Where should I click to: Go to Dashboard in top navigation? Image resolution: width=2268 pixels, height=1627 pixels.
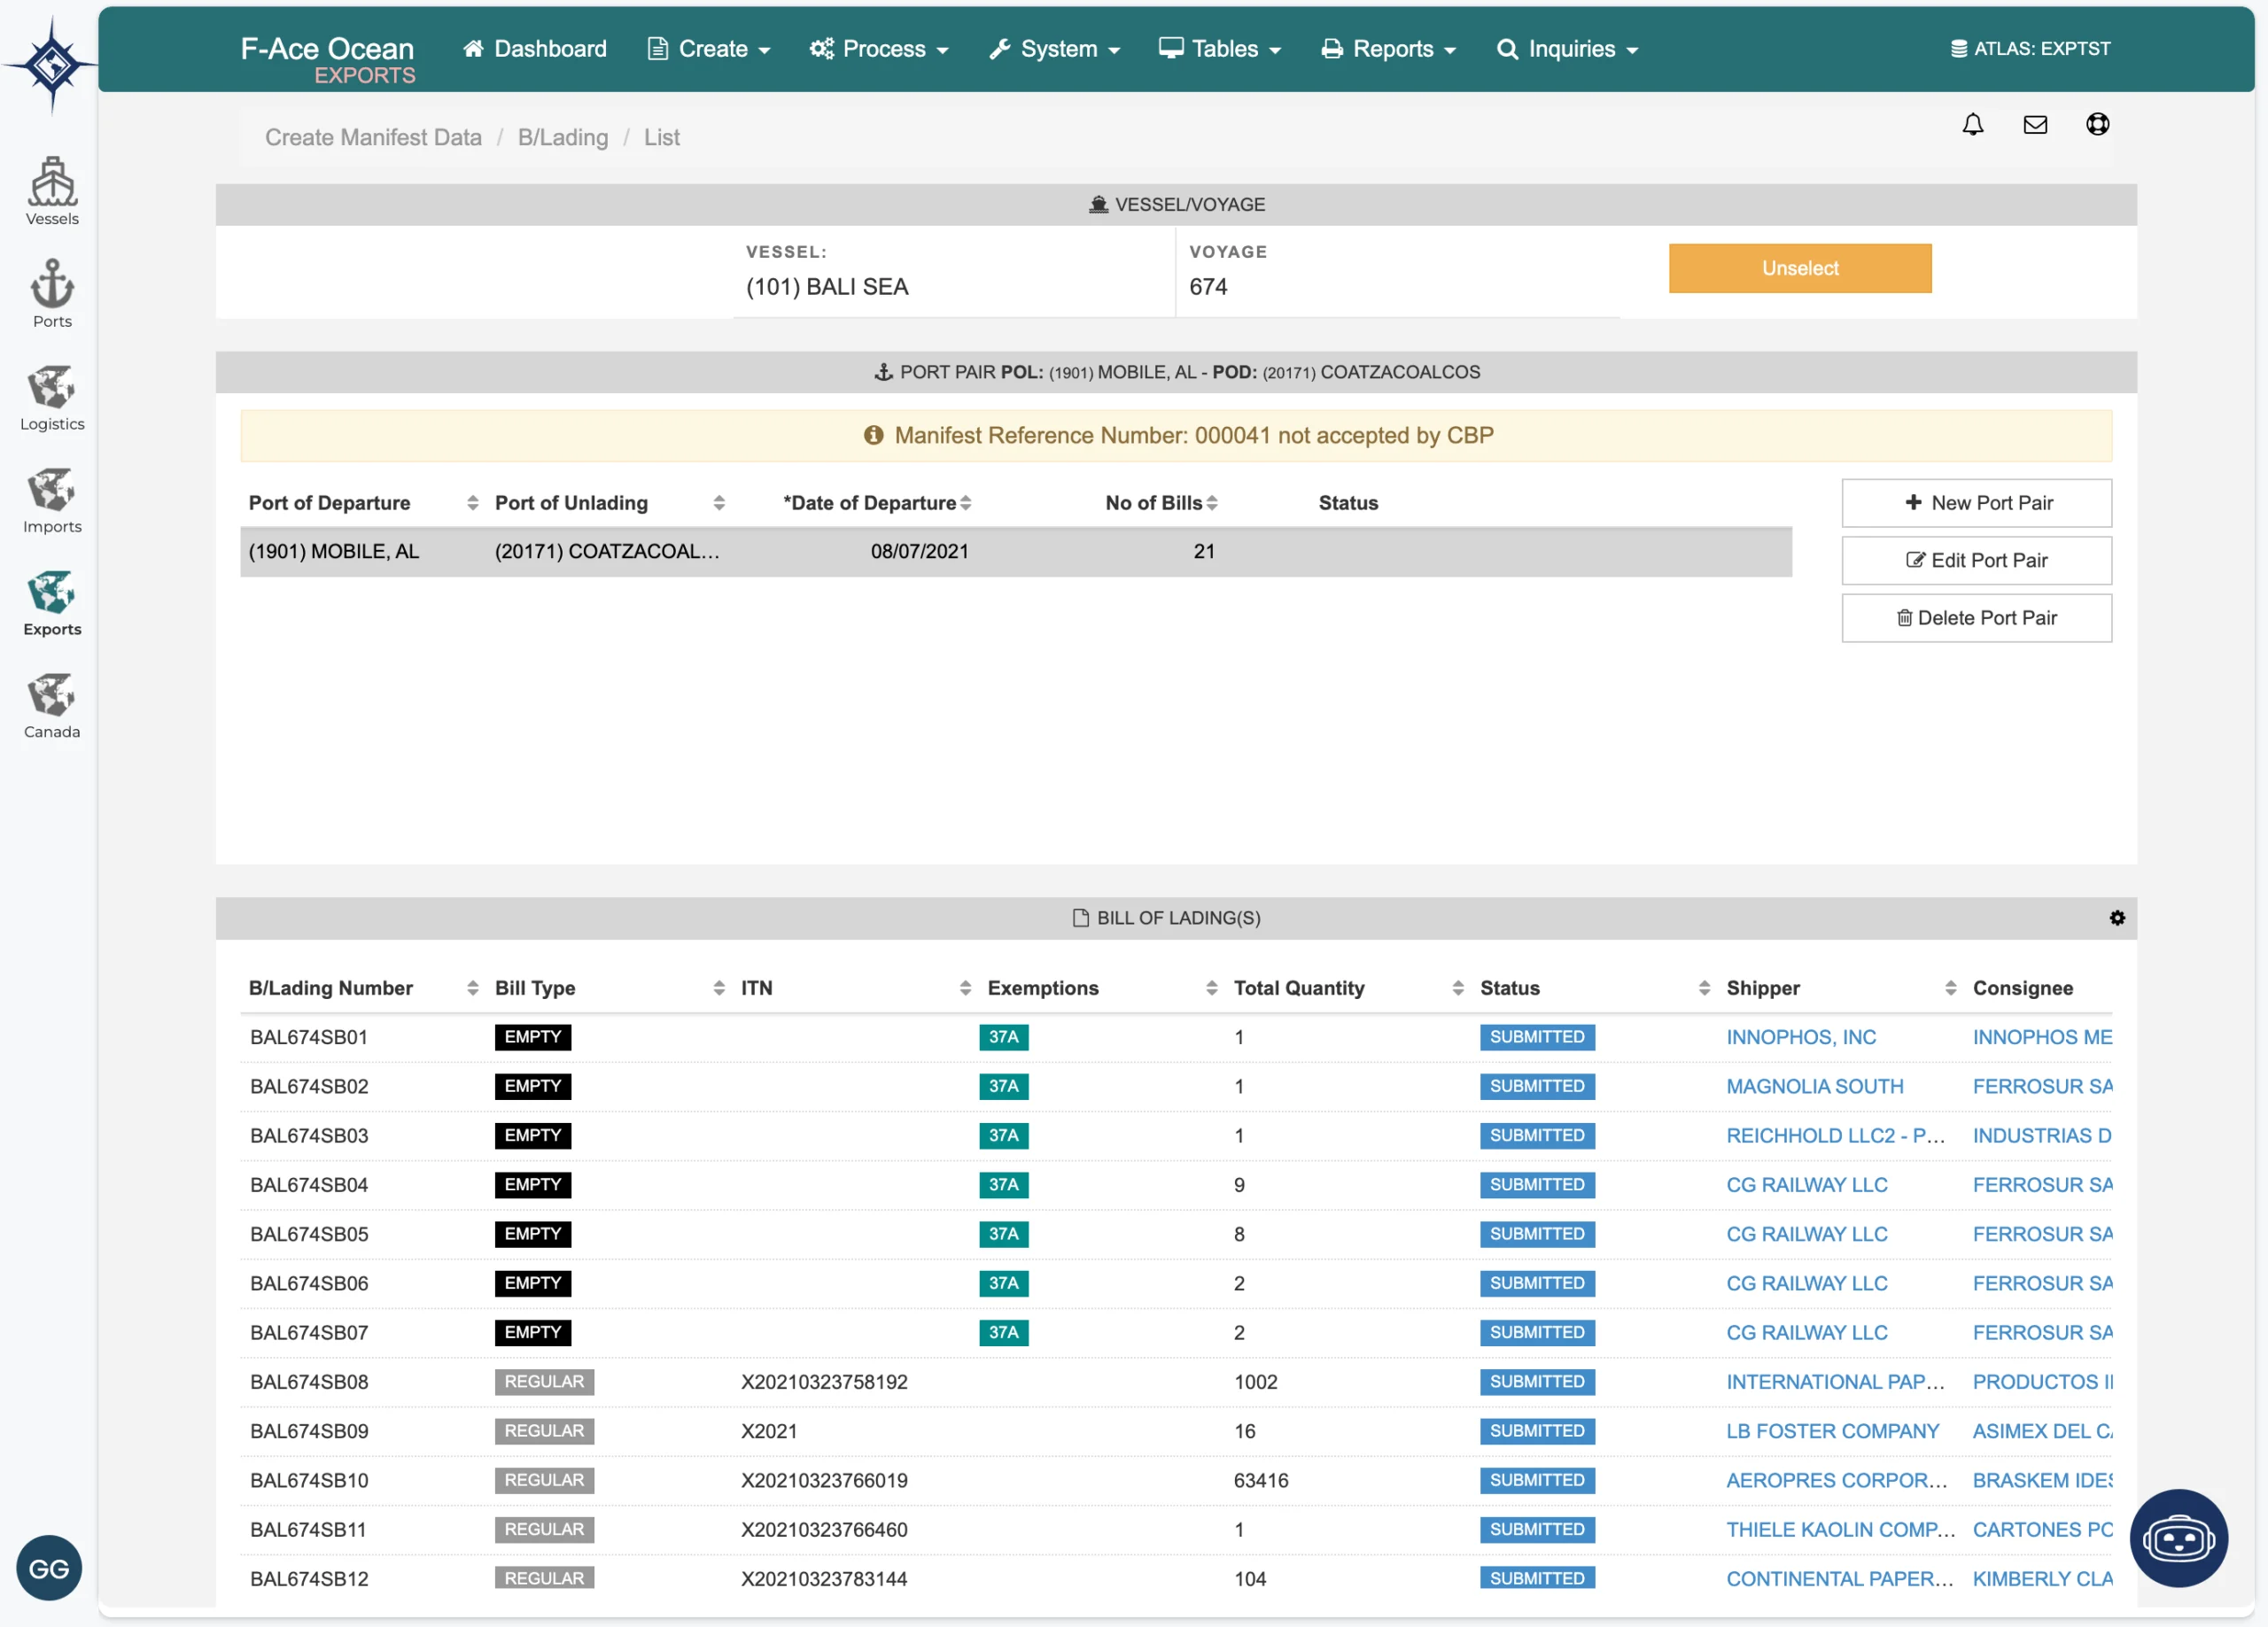pyautogui.click(x=535, y=49)
